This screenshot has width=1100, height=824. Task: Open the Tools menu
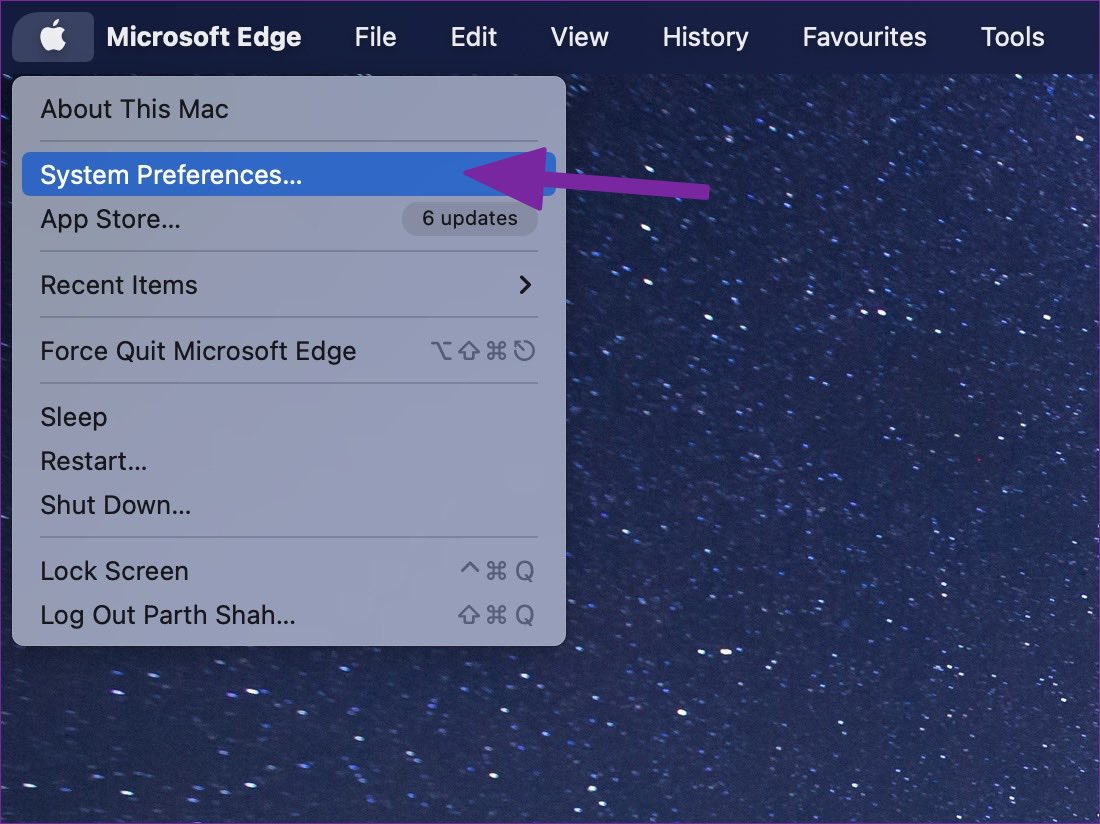[1012, 36]
